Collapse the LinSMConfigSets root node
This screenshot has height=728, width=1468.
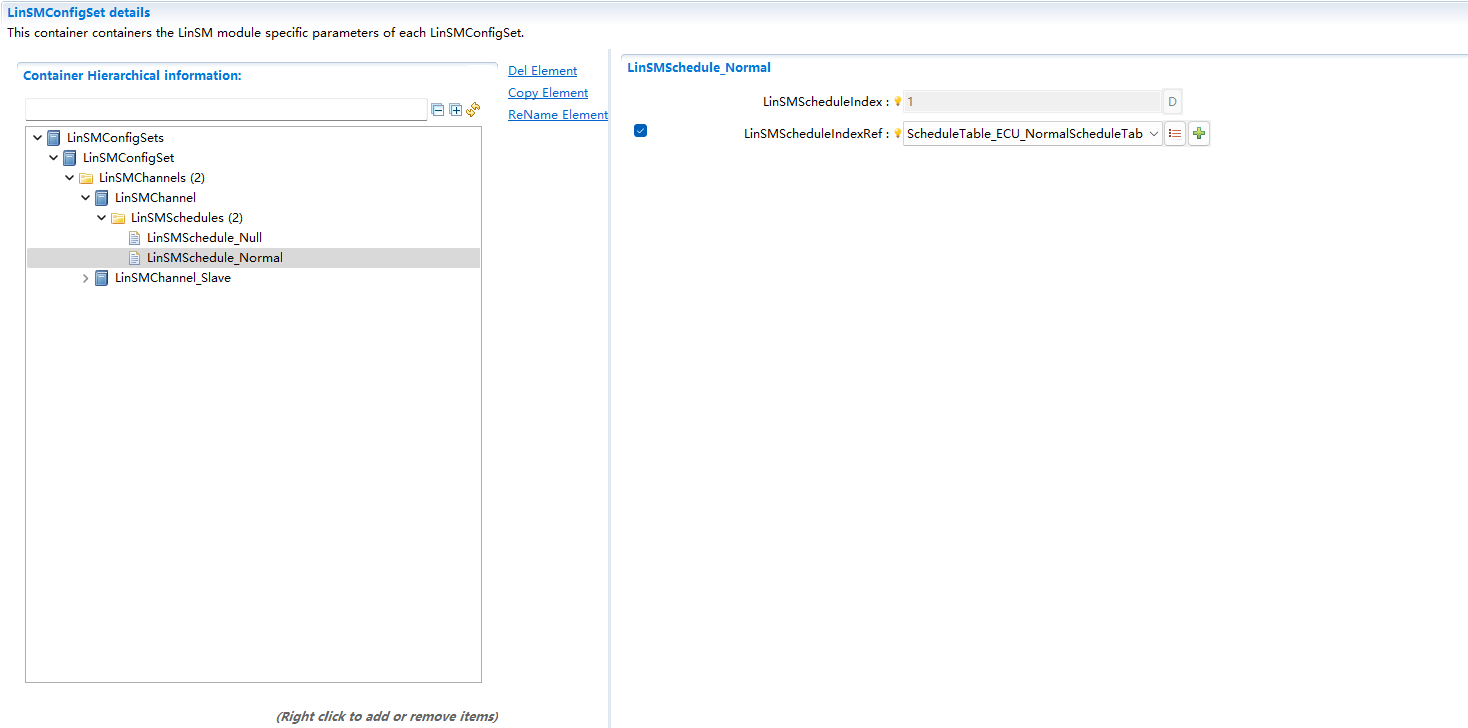pyautogui.click(x=37, y=137)
